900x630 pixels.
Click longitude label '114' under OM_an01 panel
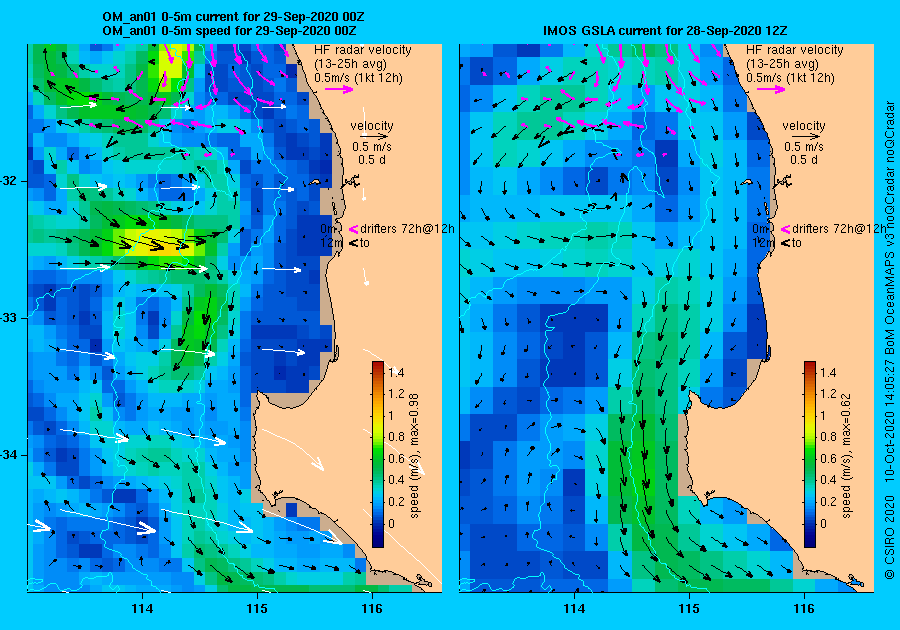(x=142, y=609)
